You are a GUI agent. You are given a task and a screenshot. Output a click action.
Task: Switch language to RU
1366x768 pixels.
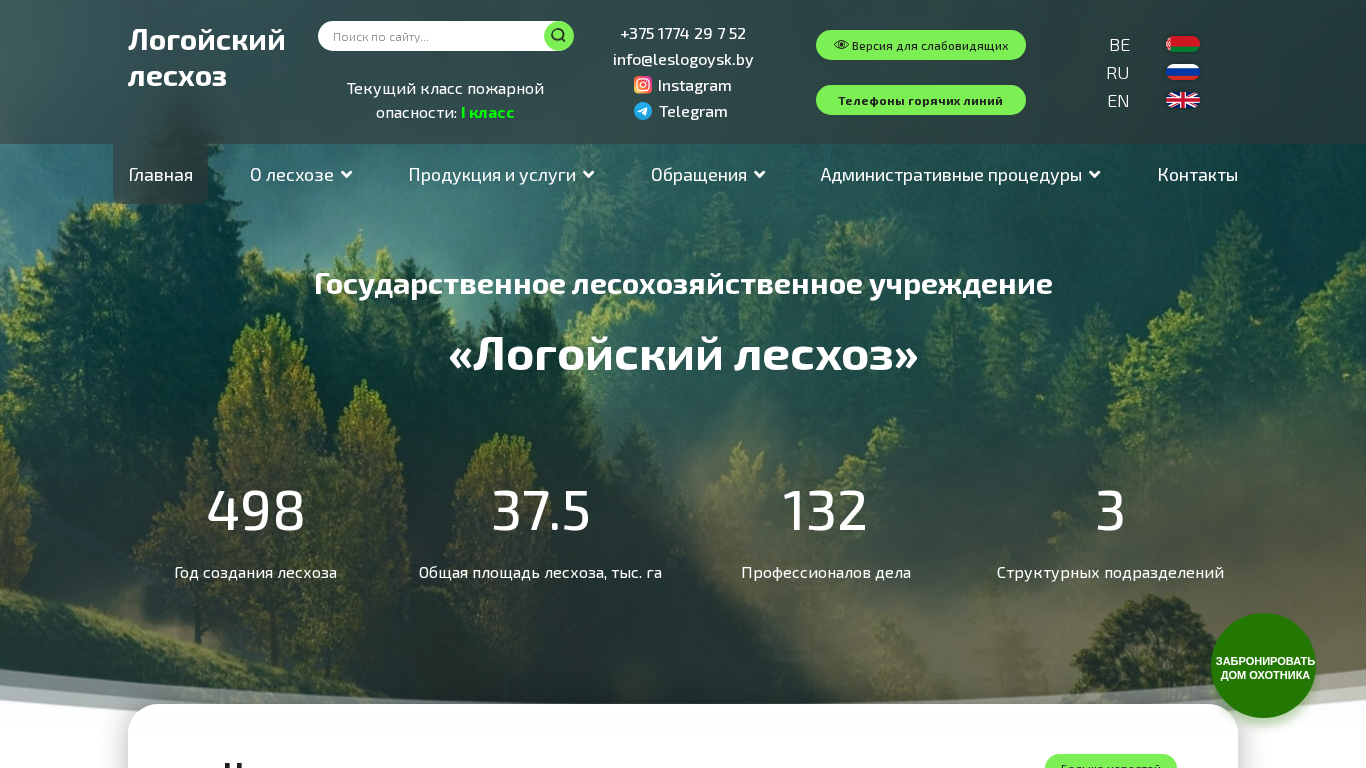[x=1118, y=73]
